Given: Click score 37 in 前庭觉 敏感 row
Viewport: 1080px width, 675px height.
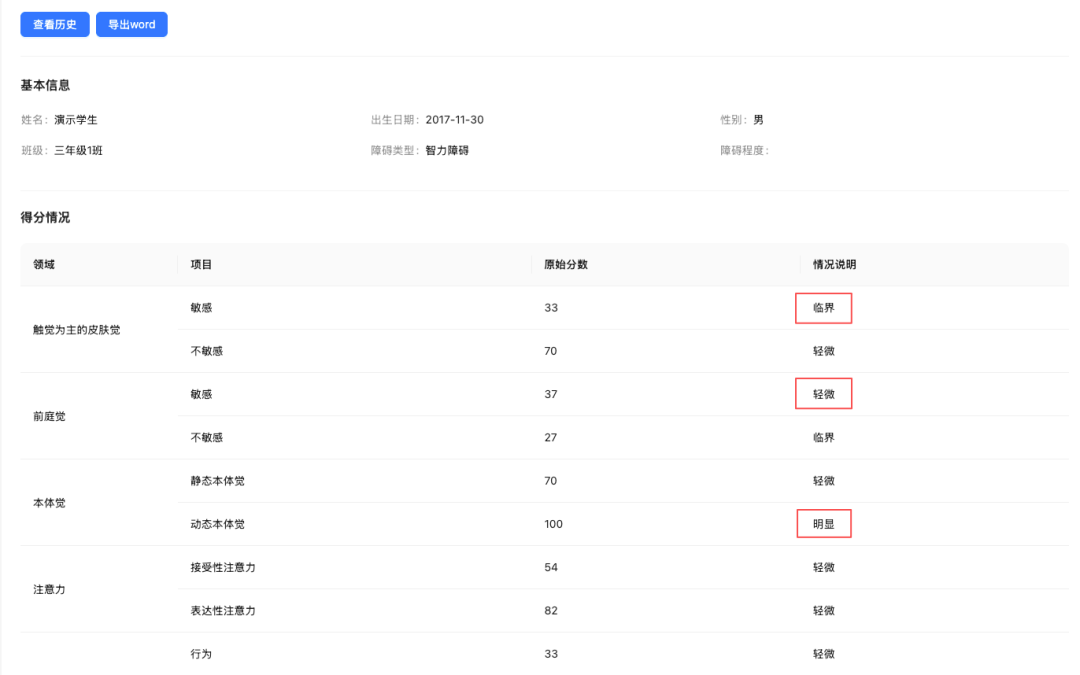Looking at the screenshot, I should (551, 395).
